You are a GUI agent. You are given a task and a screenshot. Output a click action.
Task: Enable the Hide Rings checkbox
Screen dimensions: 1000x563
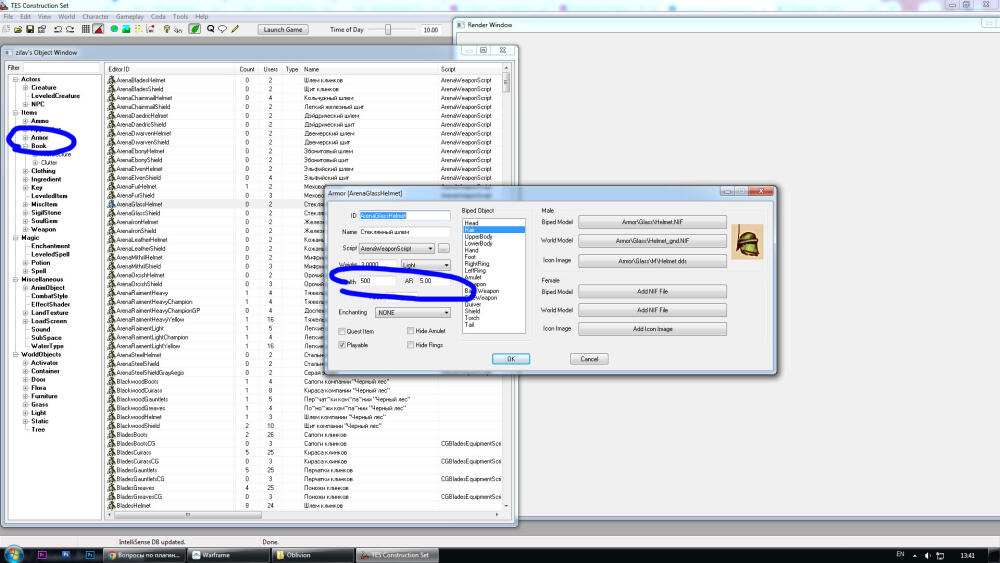click(410, 345)
